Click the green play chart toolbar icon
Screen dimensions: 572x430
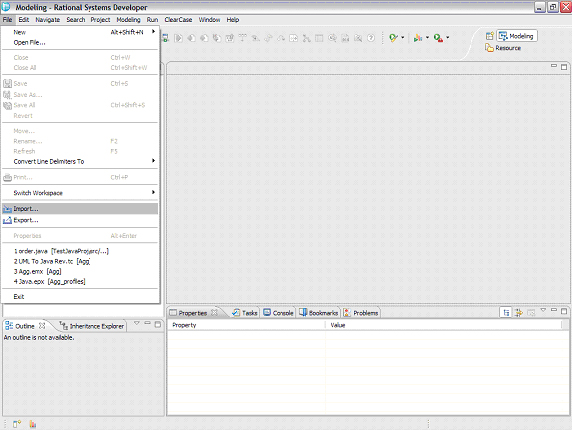(x=418, y=38)
